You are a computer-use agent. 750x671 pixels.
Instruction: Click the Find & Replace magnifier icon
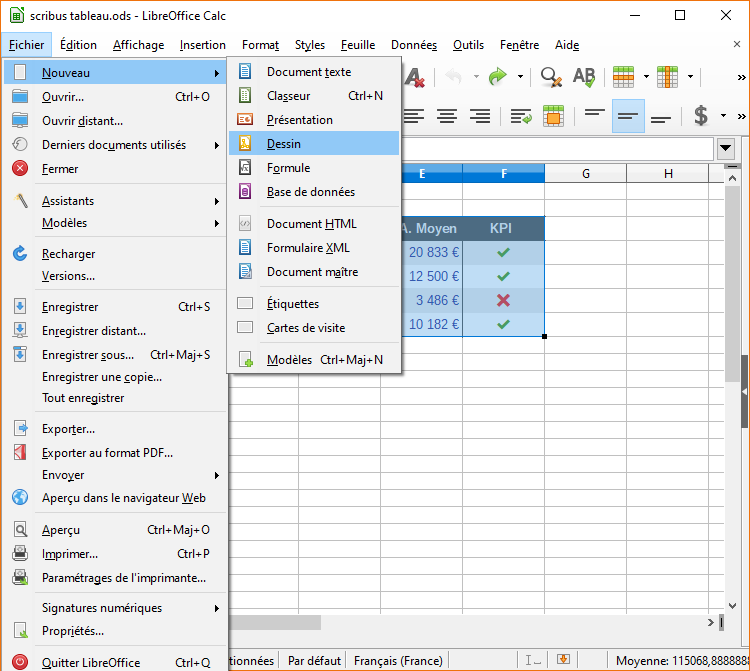(550, 77)
